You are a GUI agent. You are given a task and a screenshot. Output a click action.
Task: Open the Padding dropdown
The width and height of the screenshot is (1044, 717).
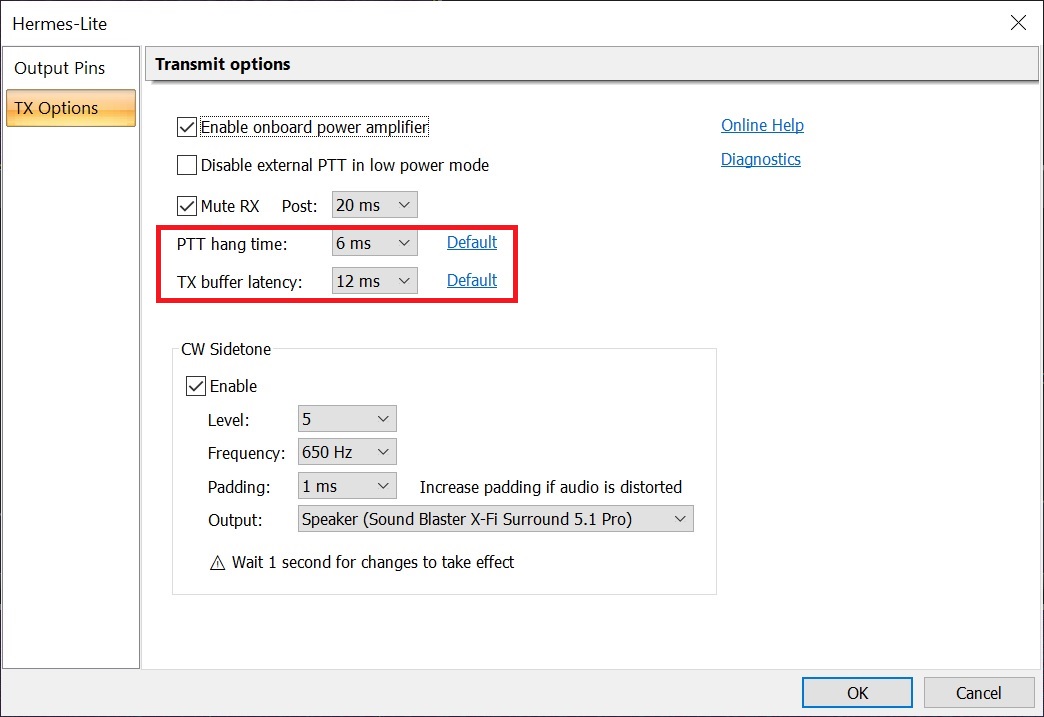[347, 486]
